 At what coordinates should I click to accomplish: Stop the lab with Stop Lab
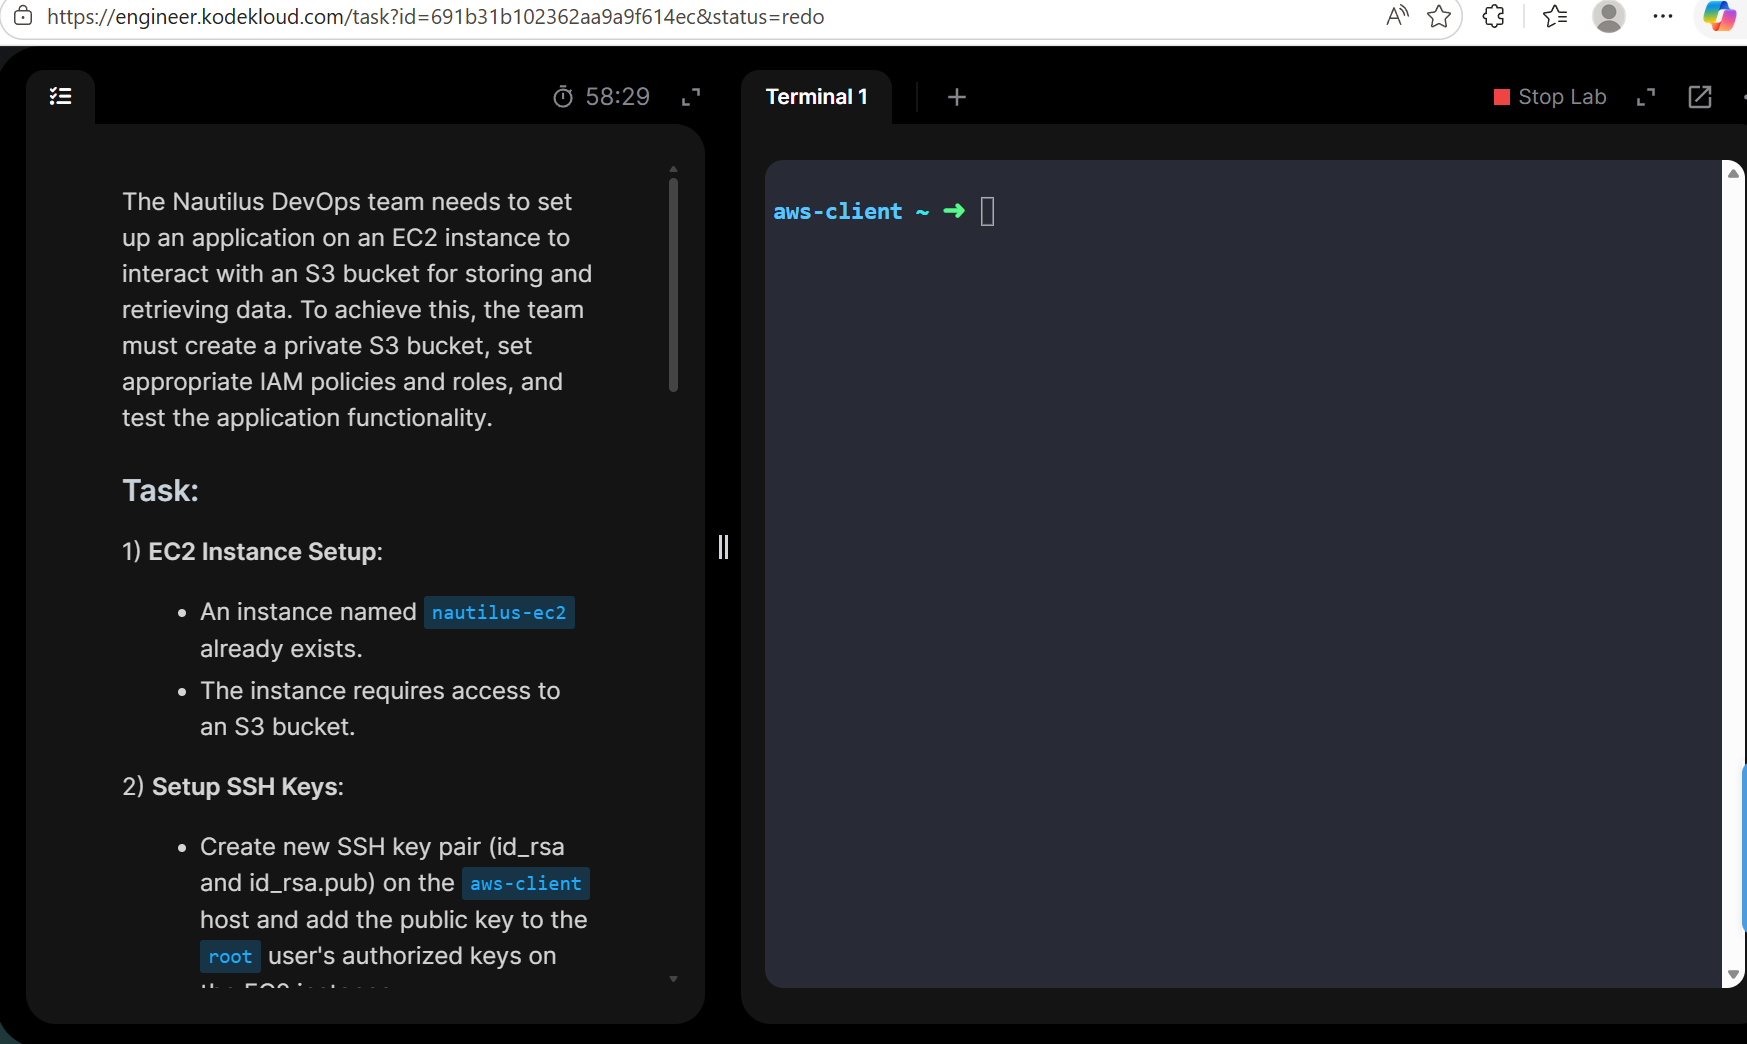(x=1550, y=97)
